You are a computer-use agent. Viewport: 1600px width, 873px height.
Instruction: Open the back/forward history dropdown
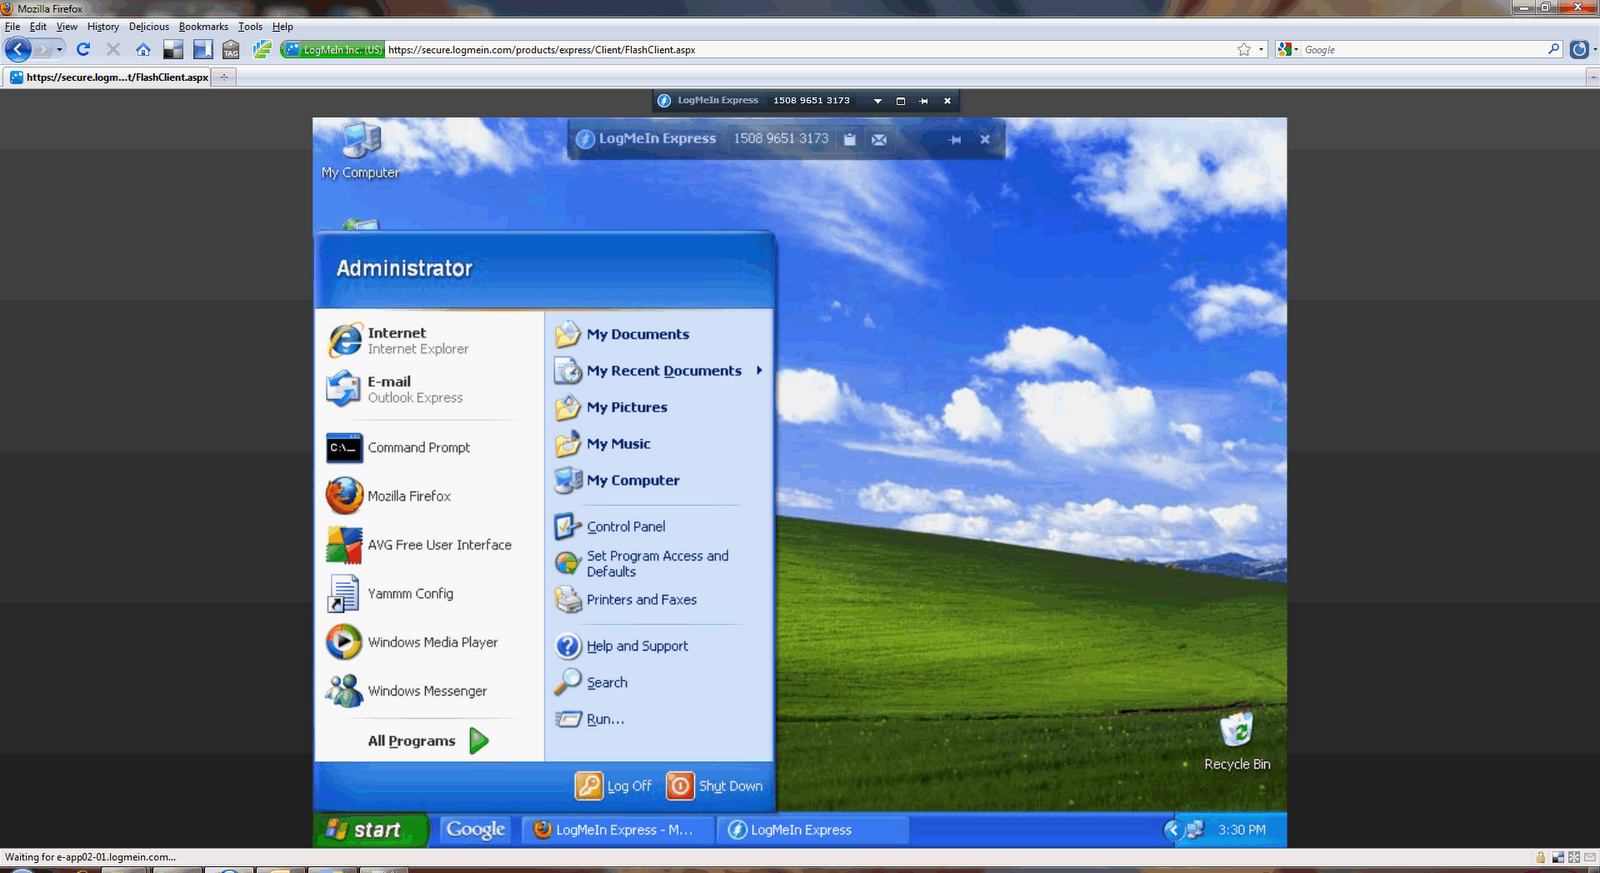pyautogui.click(x=59, y=49)
